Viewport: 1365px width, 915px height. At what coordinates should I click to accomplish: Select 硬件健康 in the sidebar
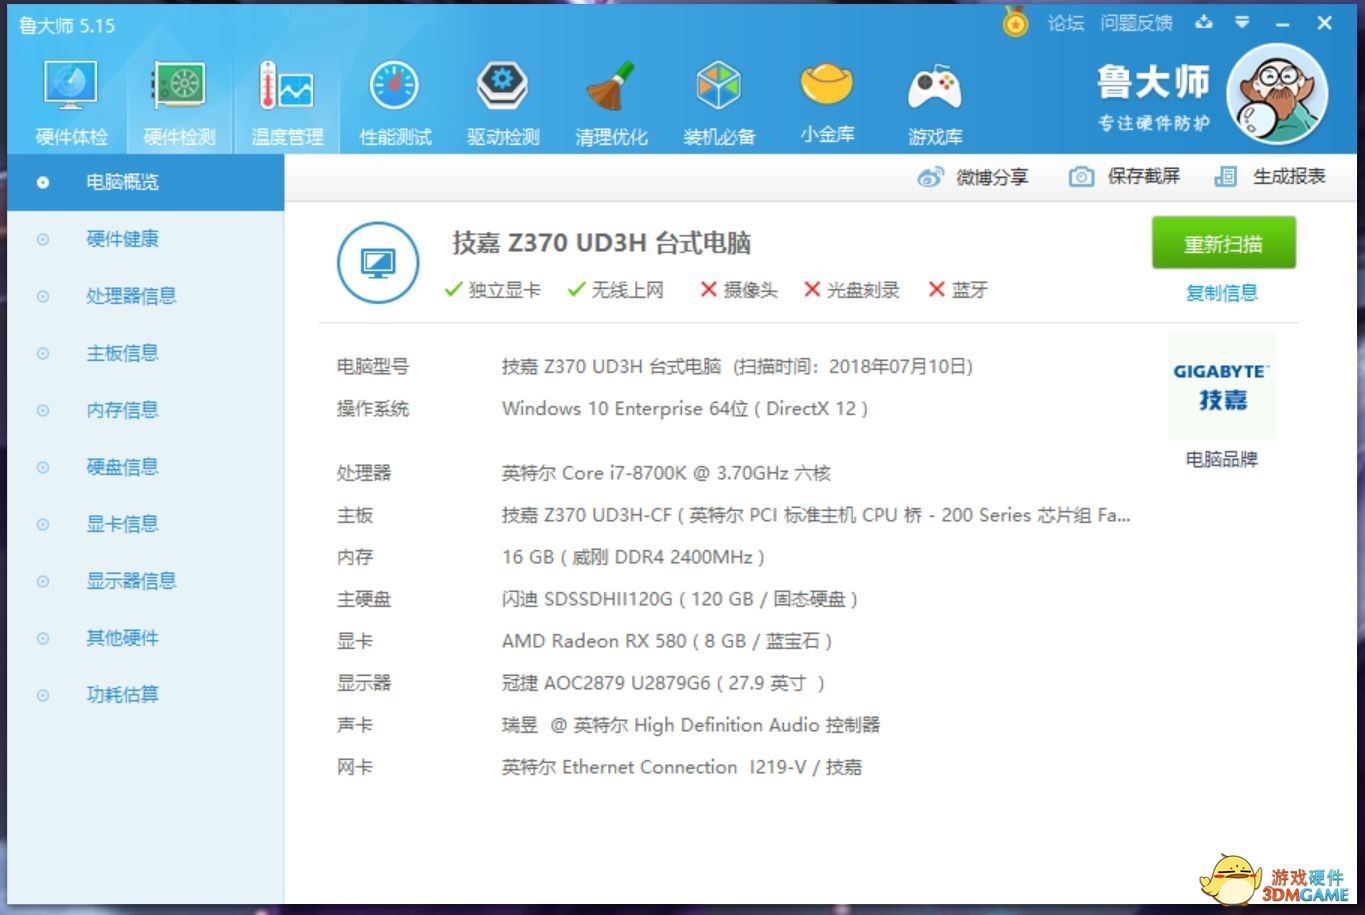pyautogui.click(x=146, y=239)
